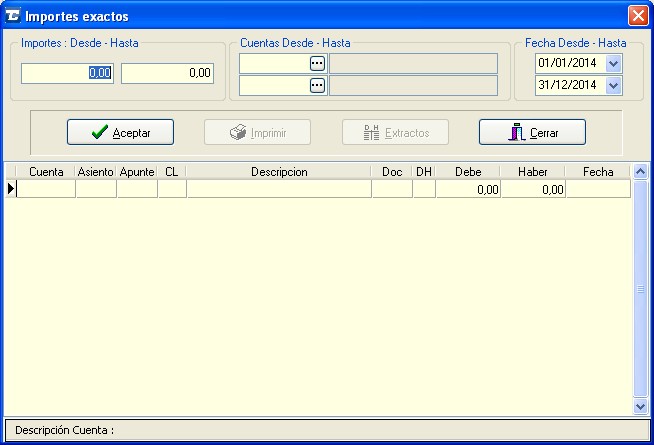Click the first account description display box

tap(413, 63)
